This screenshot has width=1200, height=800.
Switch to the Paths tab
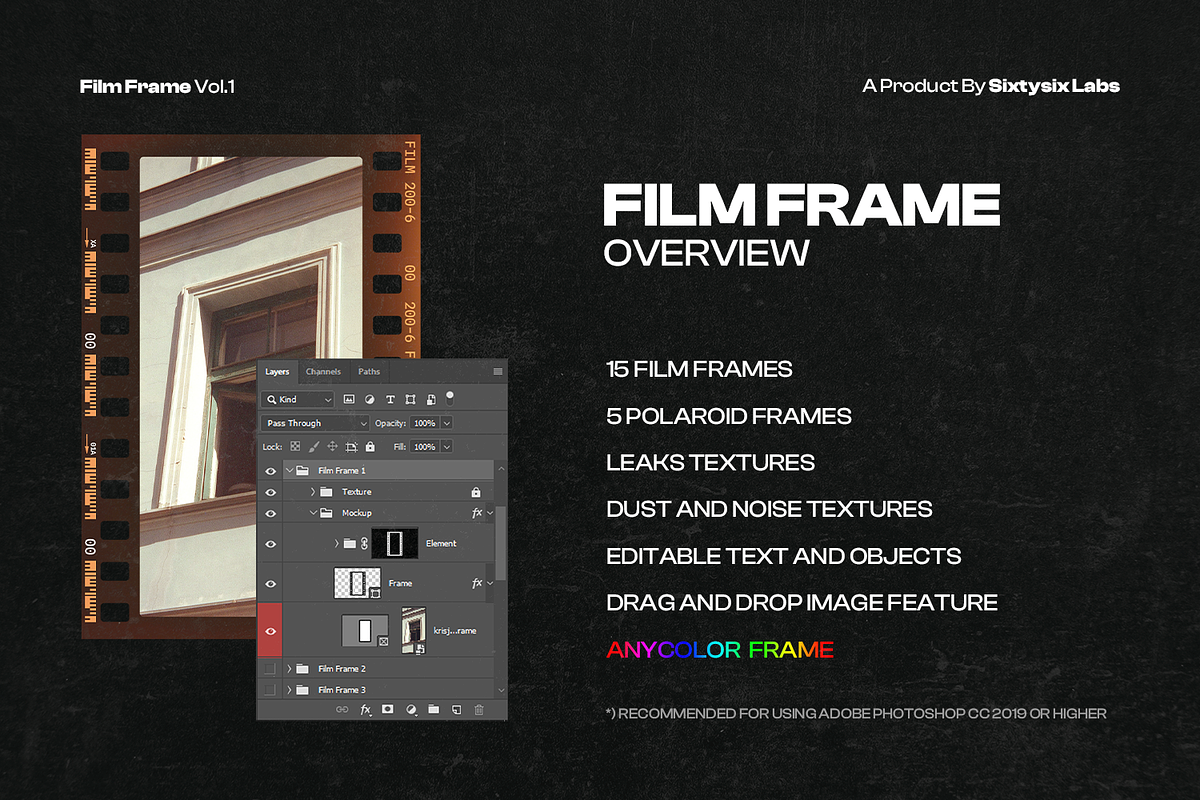coord(369,372)
